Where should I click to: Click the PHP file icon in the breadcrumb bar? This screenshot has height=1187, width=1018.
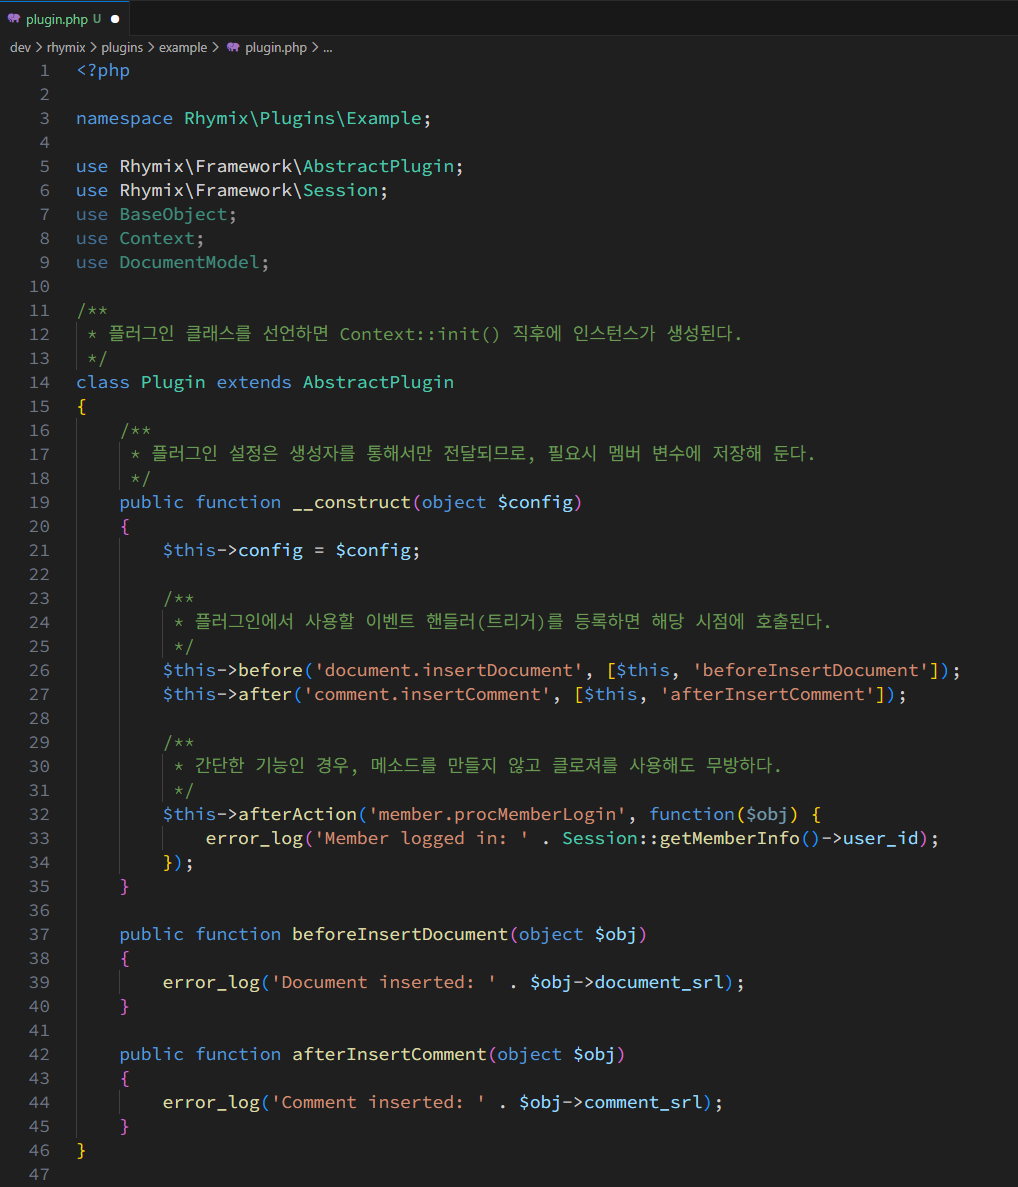coord(232,47)
